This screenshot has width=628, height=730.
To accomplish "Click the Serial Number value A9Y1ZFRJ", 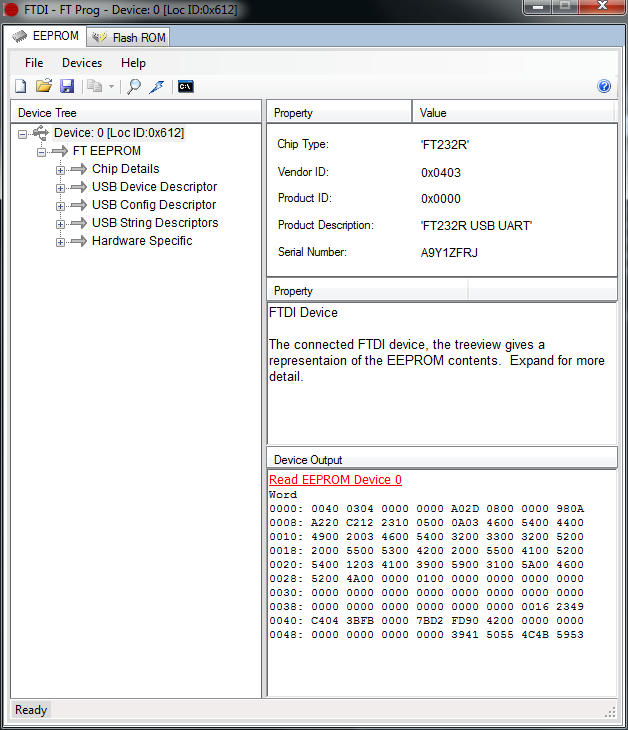I will (449, 253).
